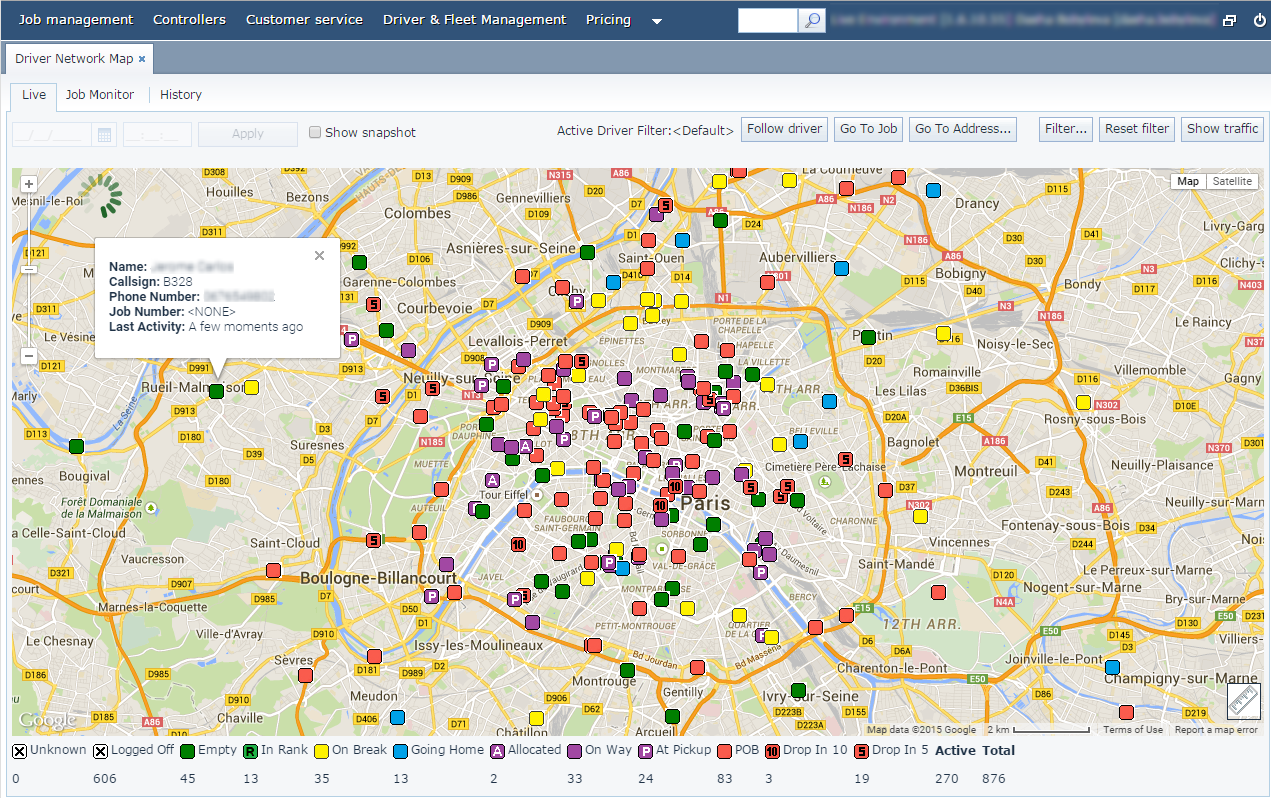1271x798 pixels.
Task: Close the Driver Network Map tab
Action: coord(142,59)
